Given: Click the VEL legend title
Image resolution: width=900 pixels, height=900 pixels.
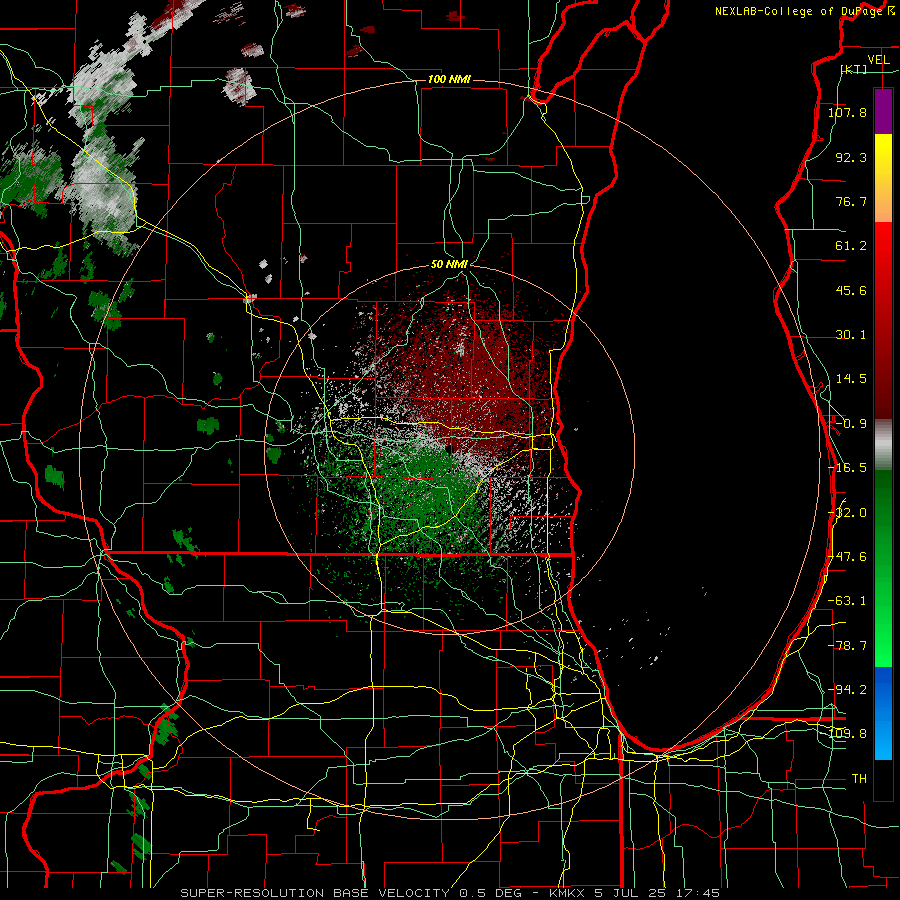Looking at the screenshot, I should [x=878, y=60].
